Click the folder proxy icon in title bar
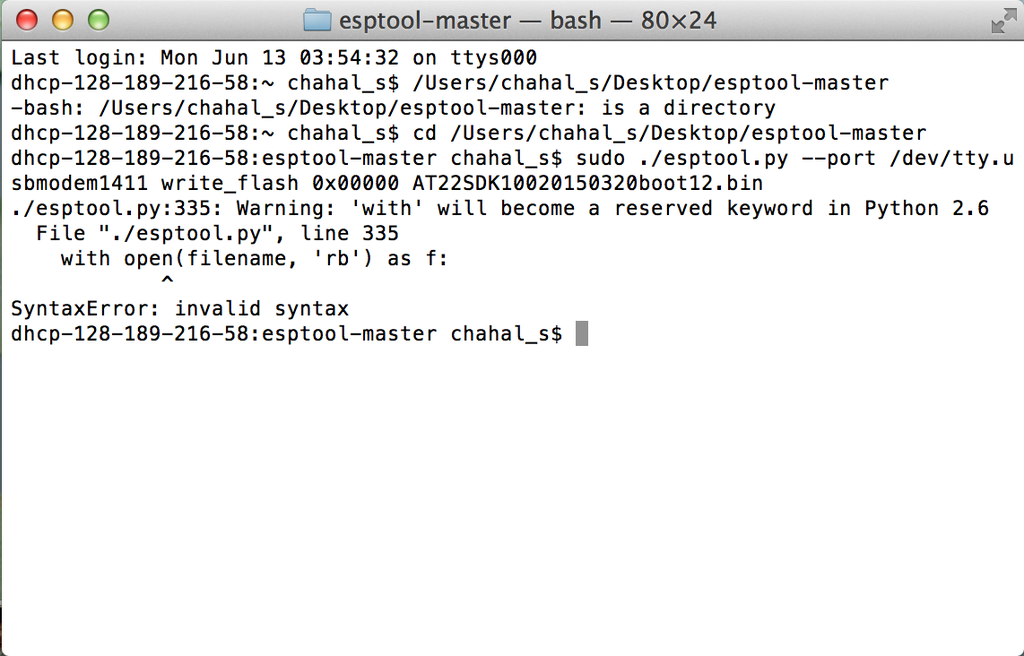Image resolution: width=1024 pixels, height=656 pixels. [317, 20]
